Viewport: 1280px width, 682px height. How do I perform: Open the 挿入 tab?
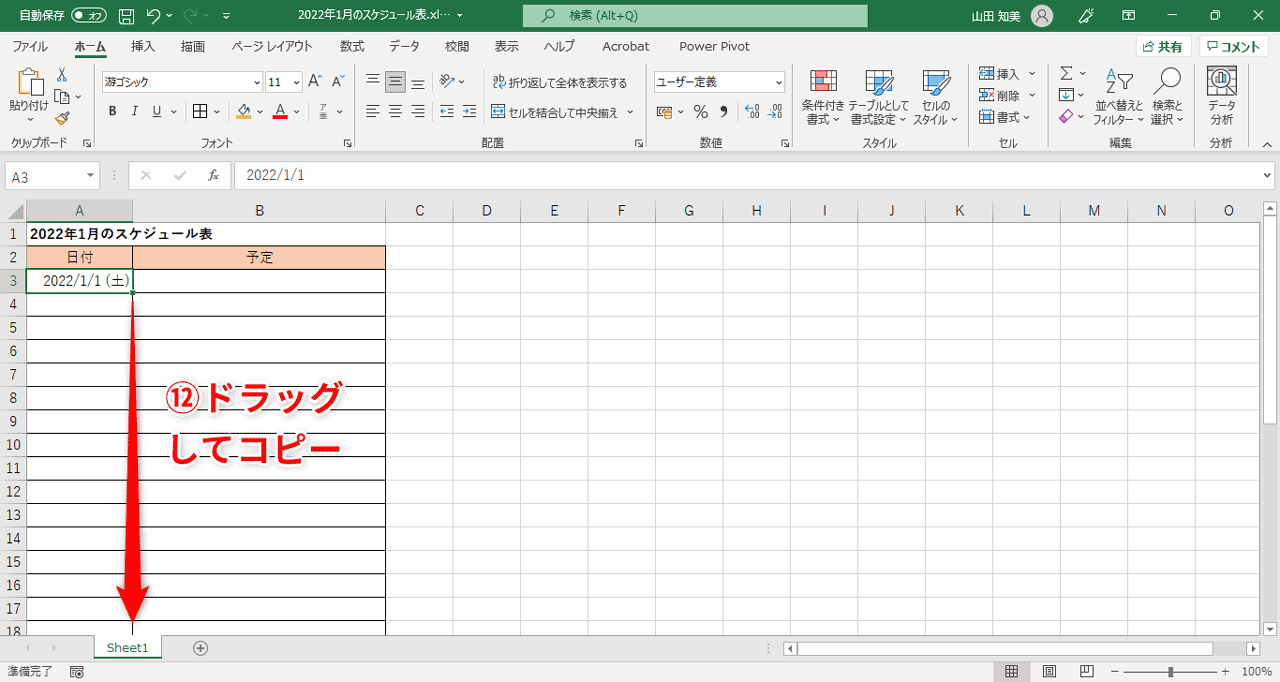pos(143,46)
